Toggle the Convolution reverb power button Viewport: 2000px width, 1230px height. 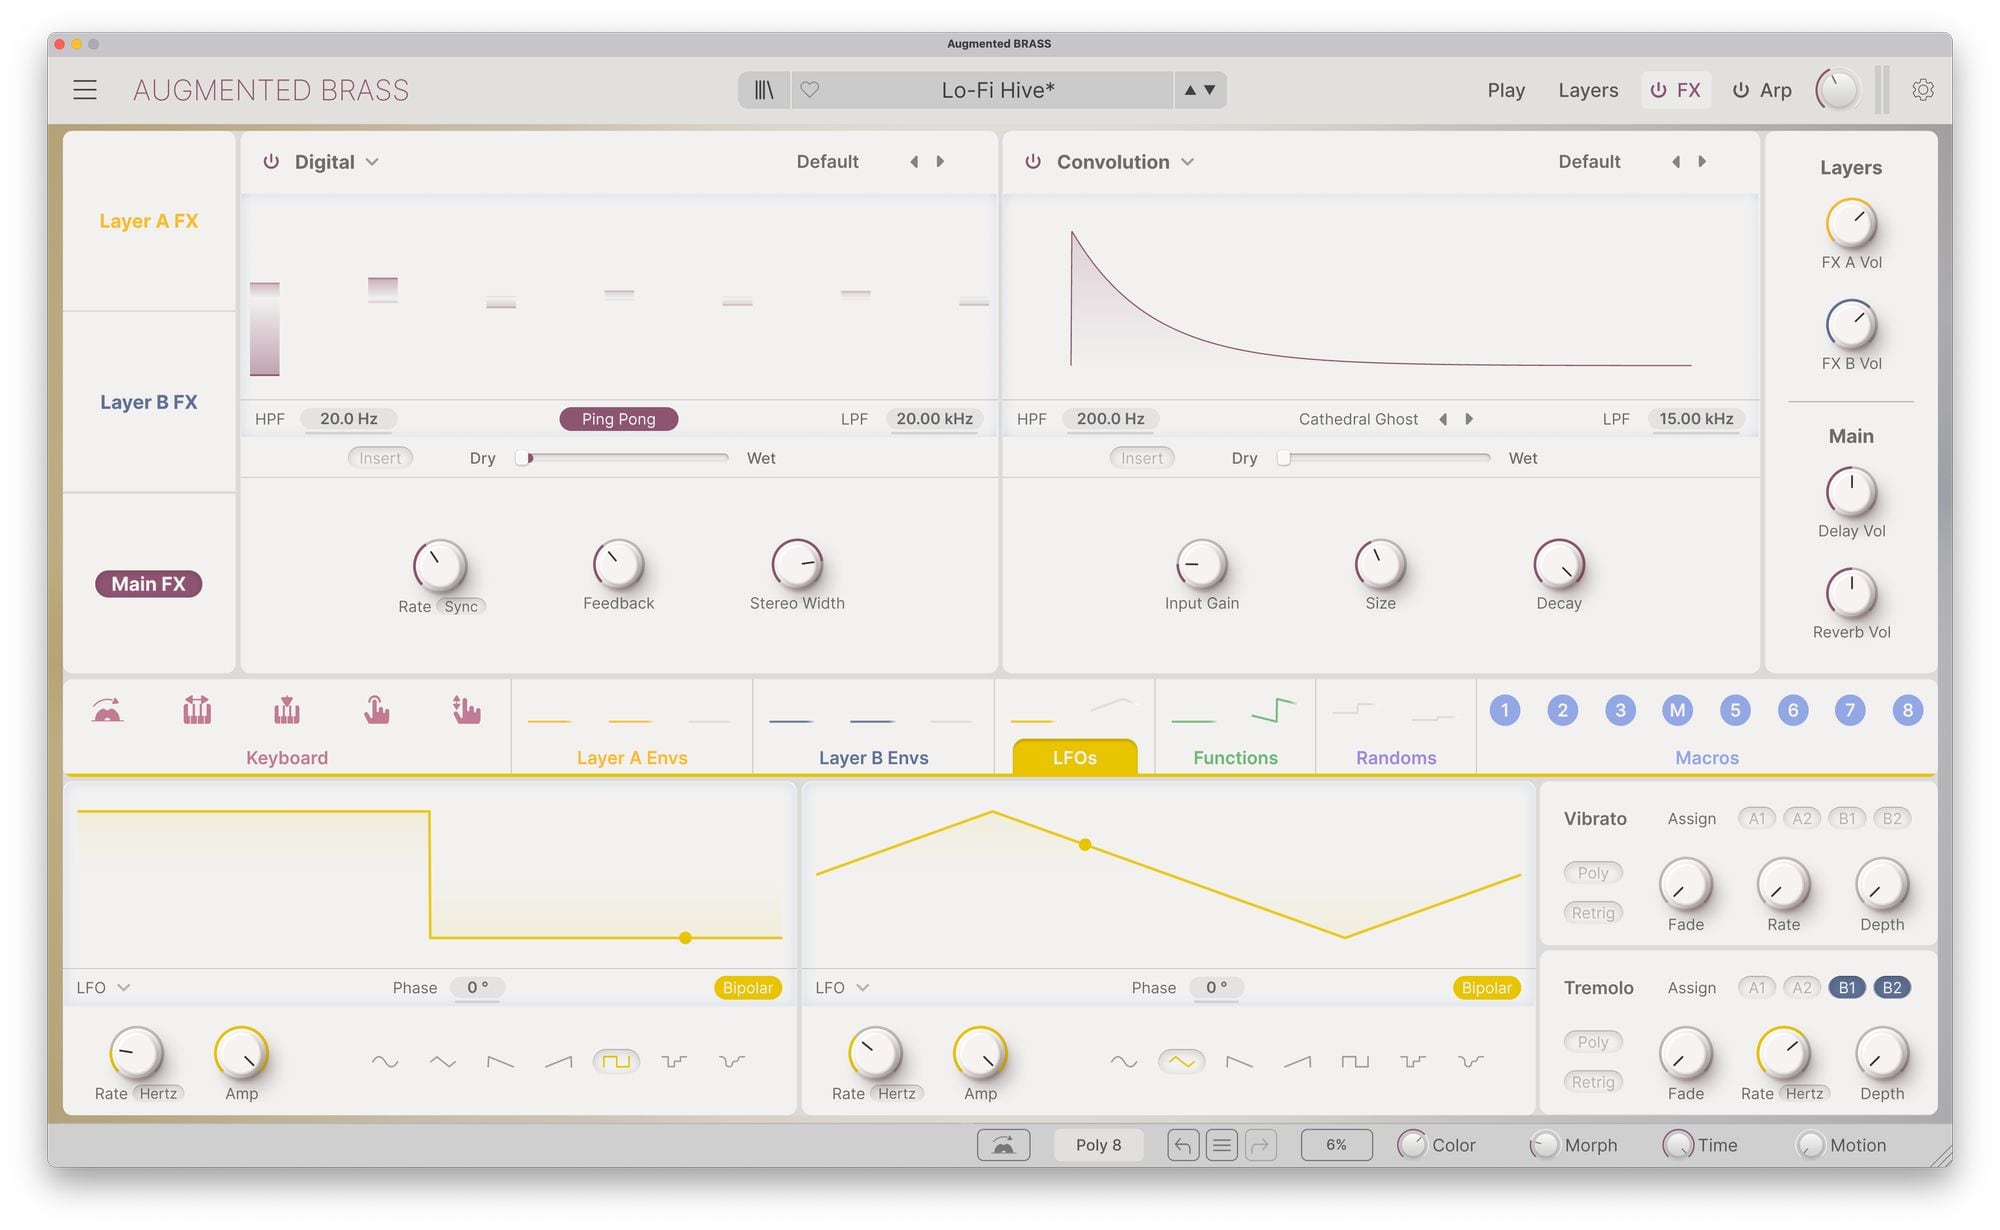1033,162
